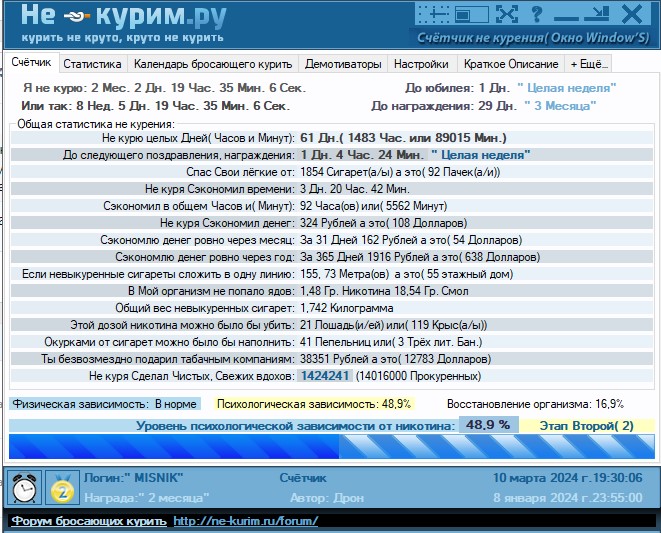Click the fullscreen expand arrows icon
This screenshot has width=661, height=533.
coord(508,14)
